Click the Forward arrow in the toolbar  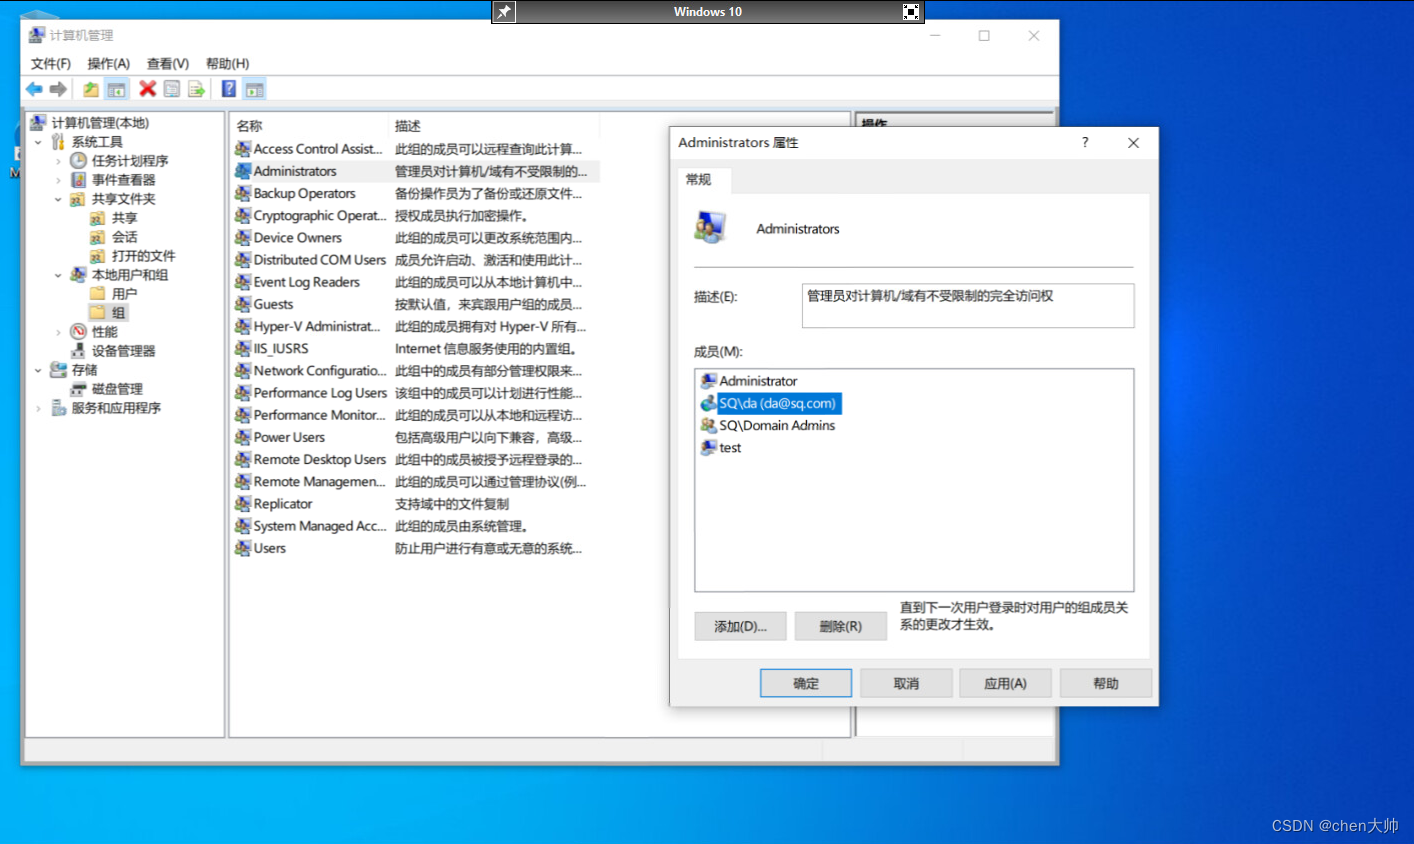pos(58,89)
